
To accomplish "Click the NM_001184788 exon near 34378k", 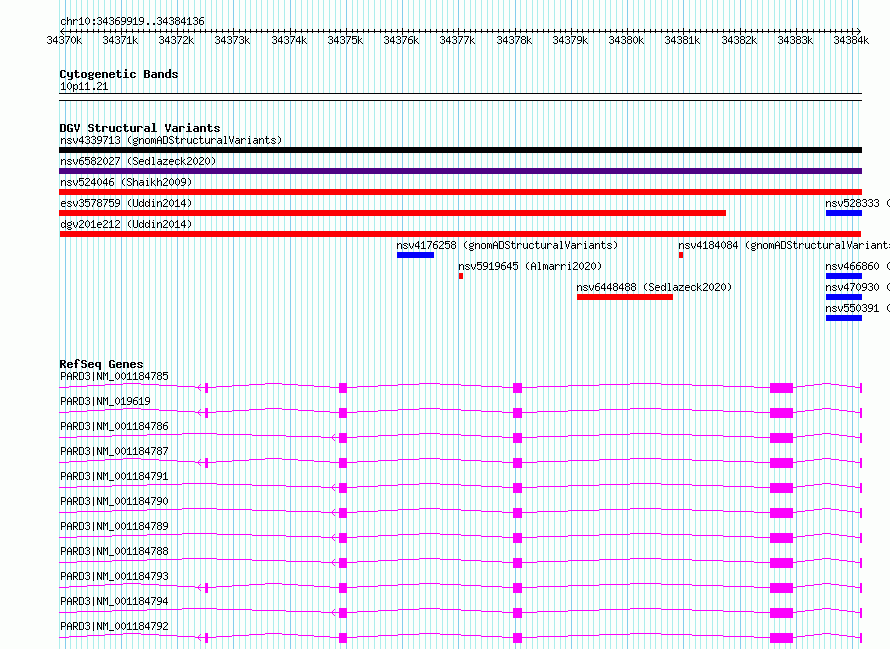I will 517,563.
